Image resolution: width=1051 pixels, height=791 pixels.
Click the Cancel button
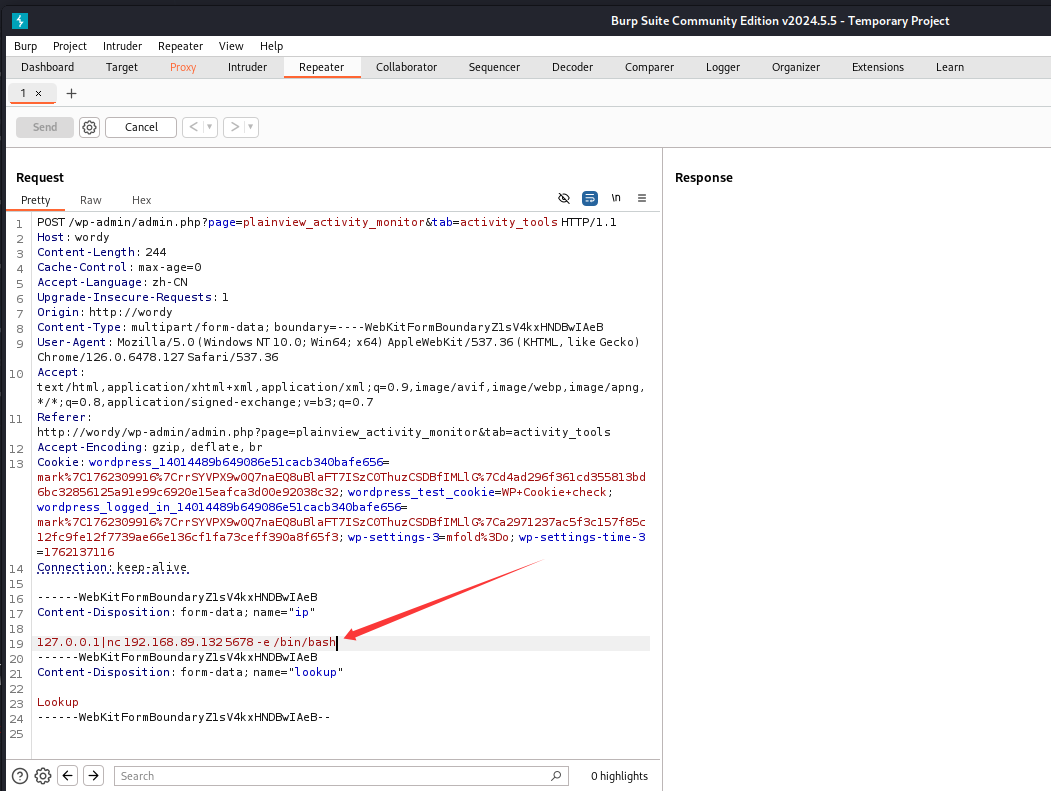coord(141,127)
